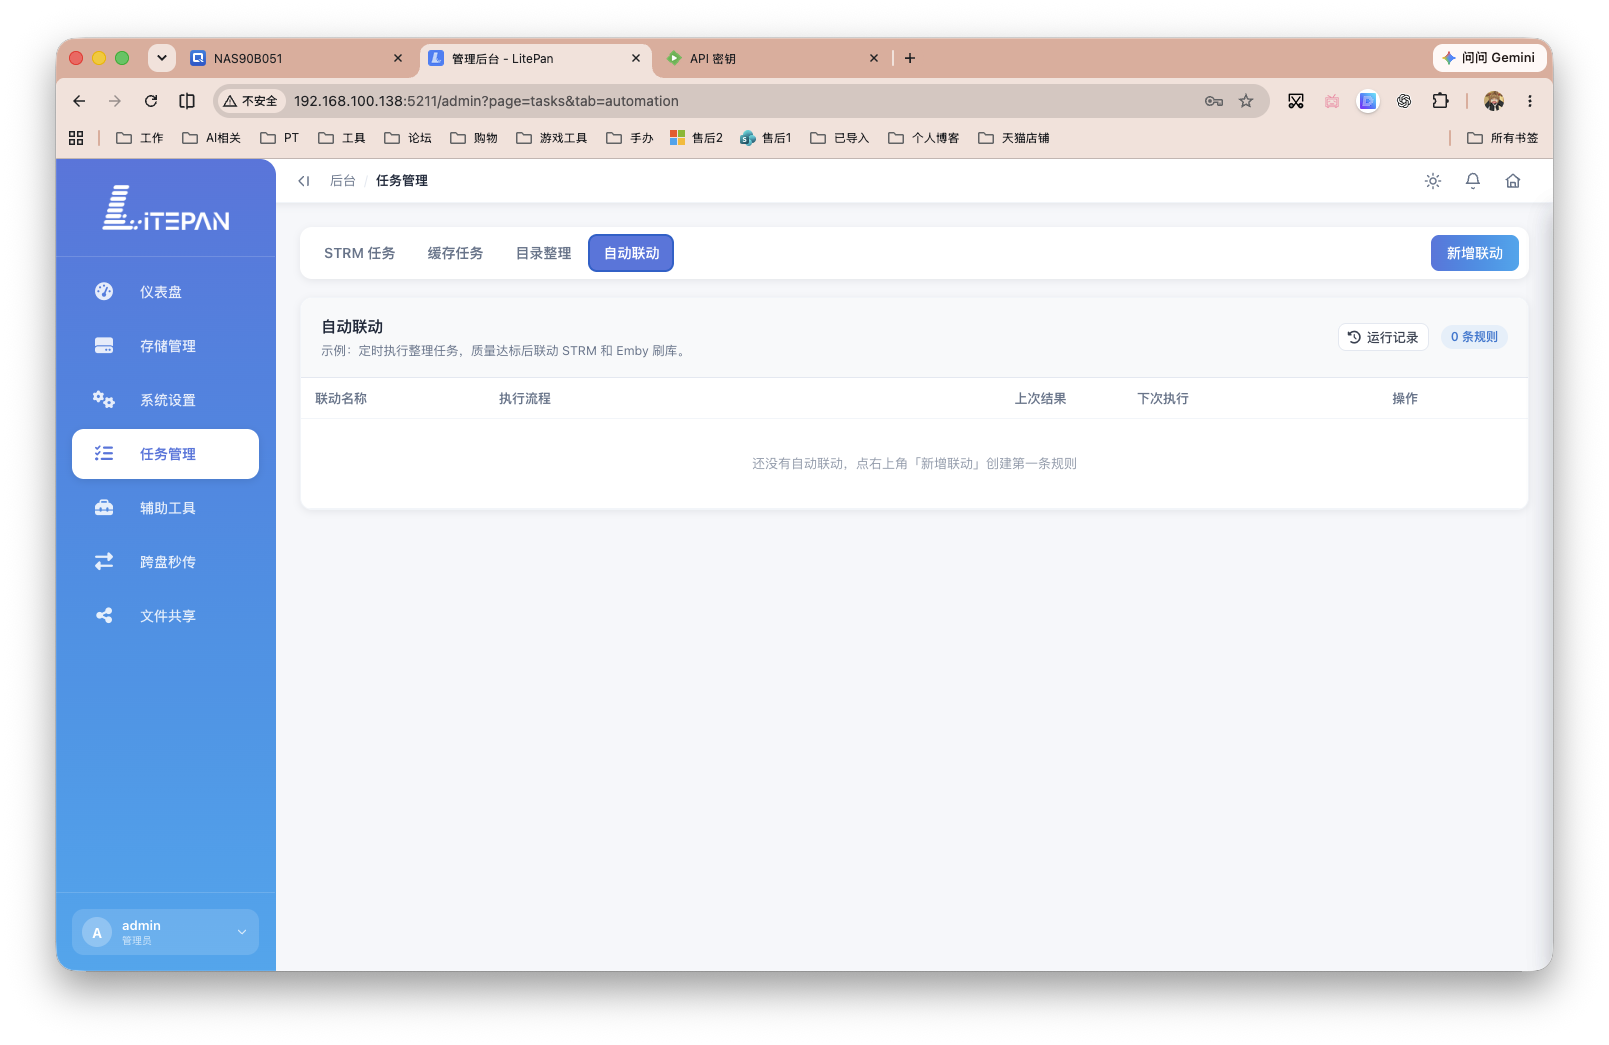Open the 购物 bookmarks folder
Screen dimensions: 1609x1045
[x=474, y=138]
